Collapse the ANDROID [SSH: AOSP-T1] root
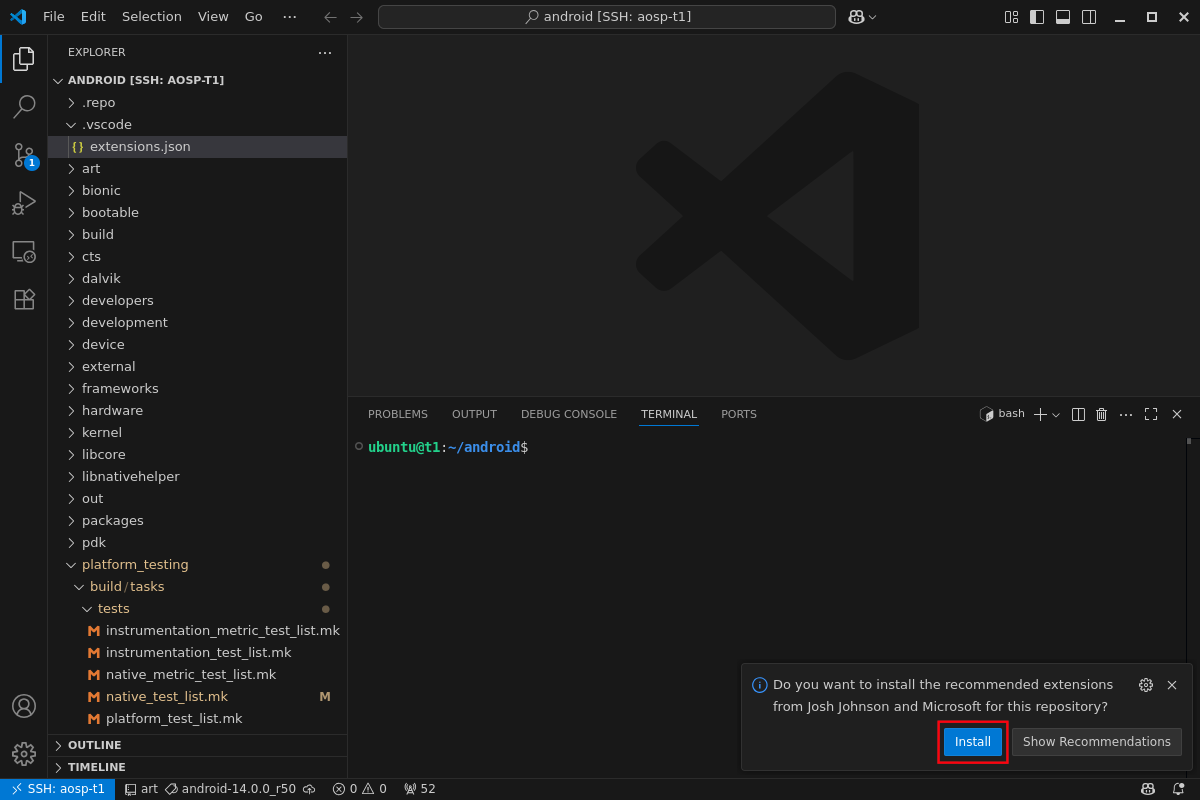Screen dimensions: 1200x800 tap(197, 81)
